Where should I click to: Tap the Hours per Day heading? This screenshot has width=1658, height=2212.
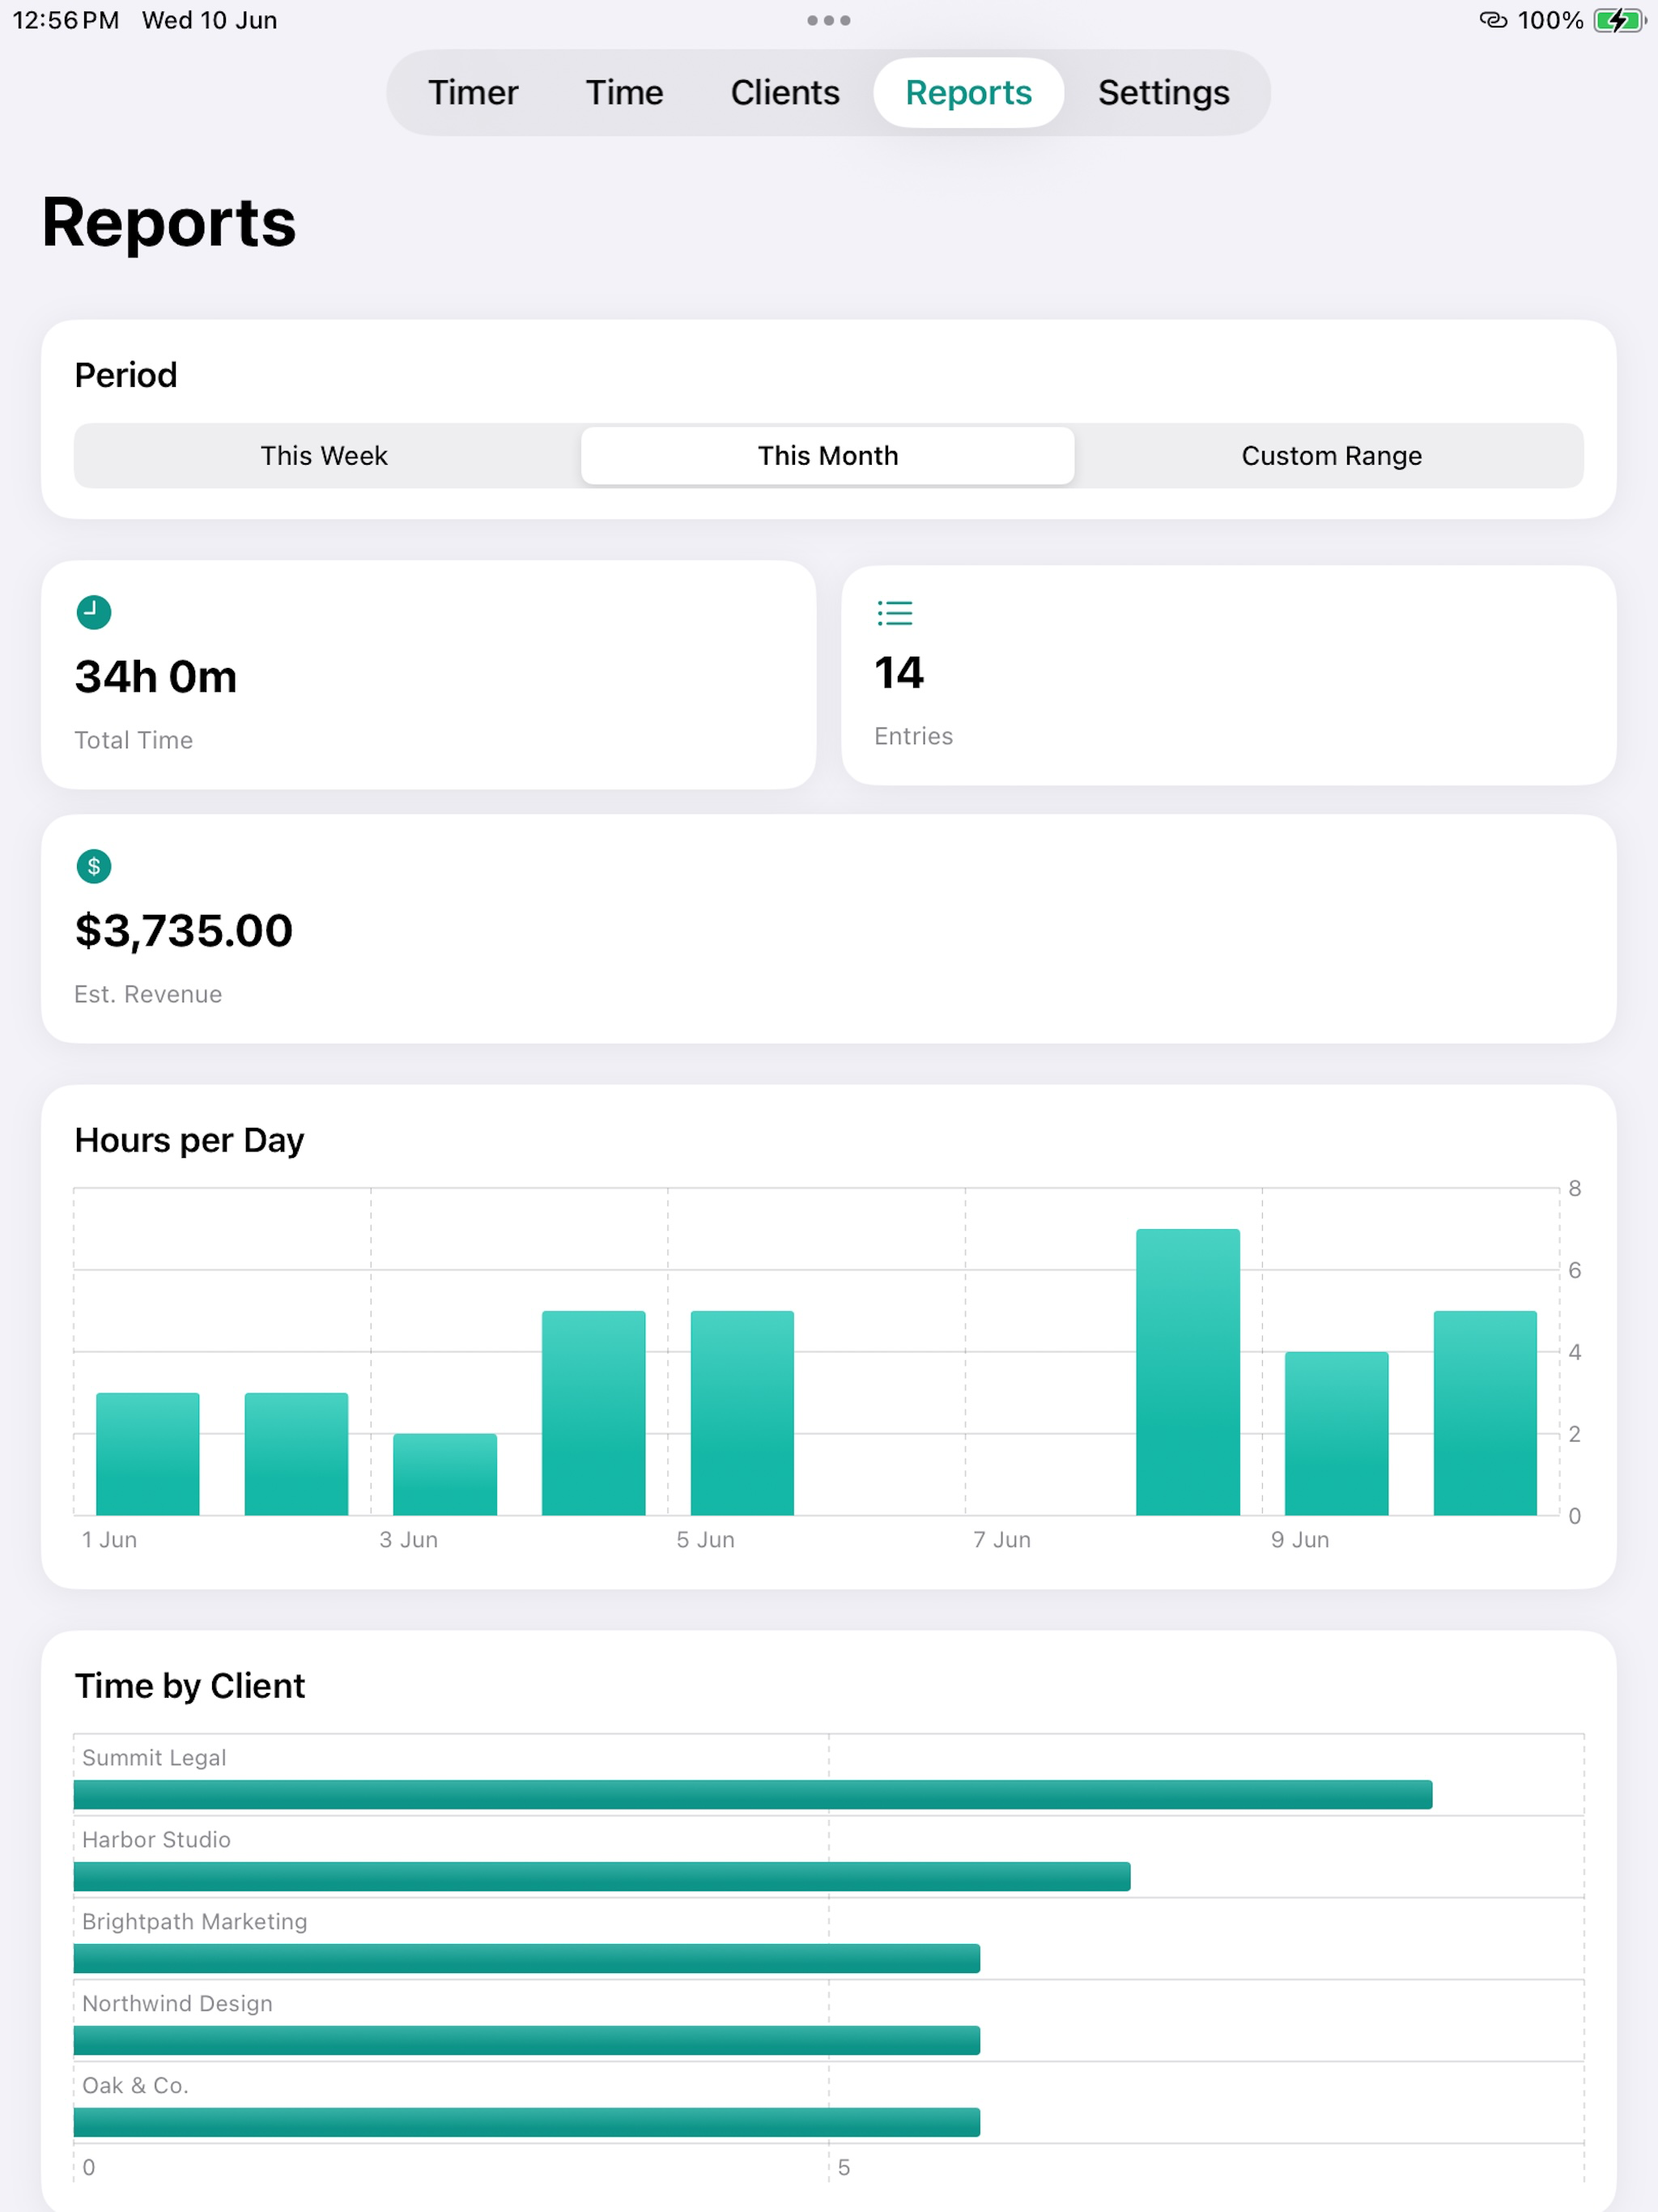coord(190,1141)
